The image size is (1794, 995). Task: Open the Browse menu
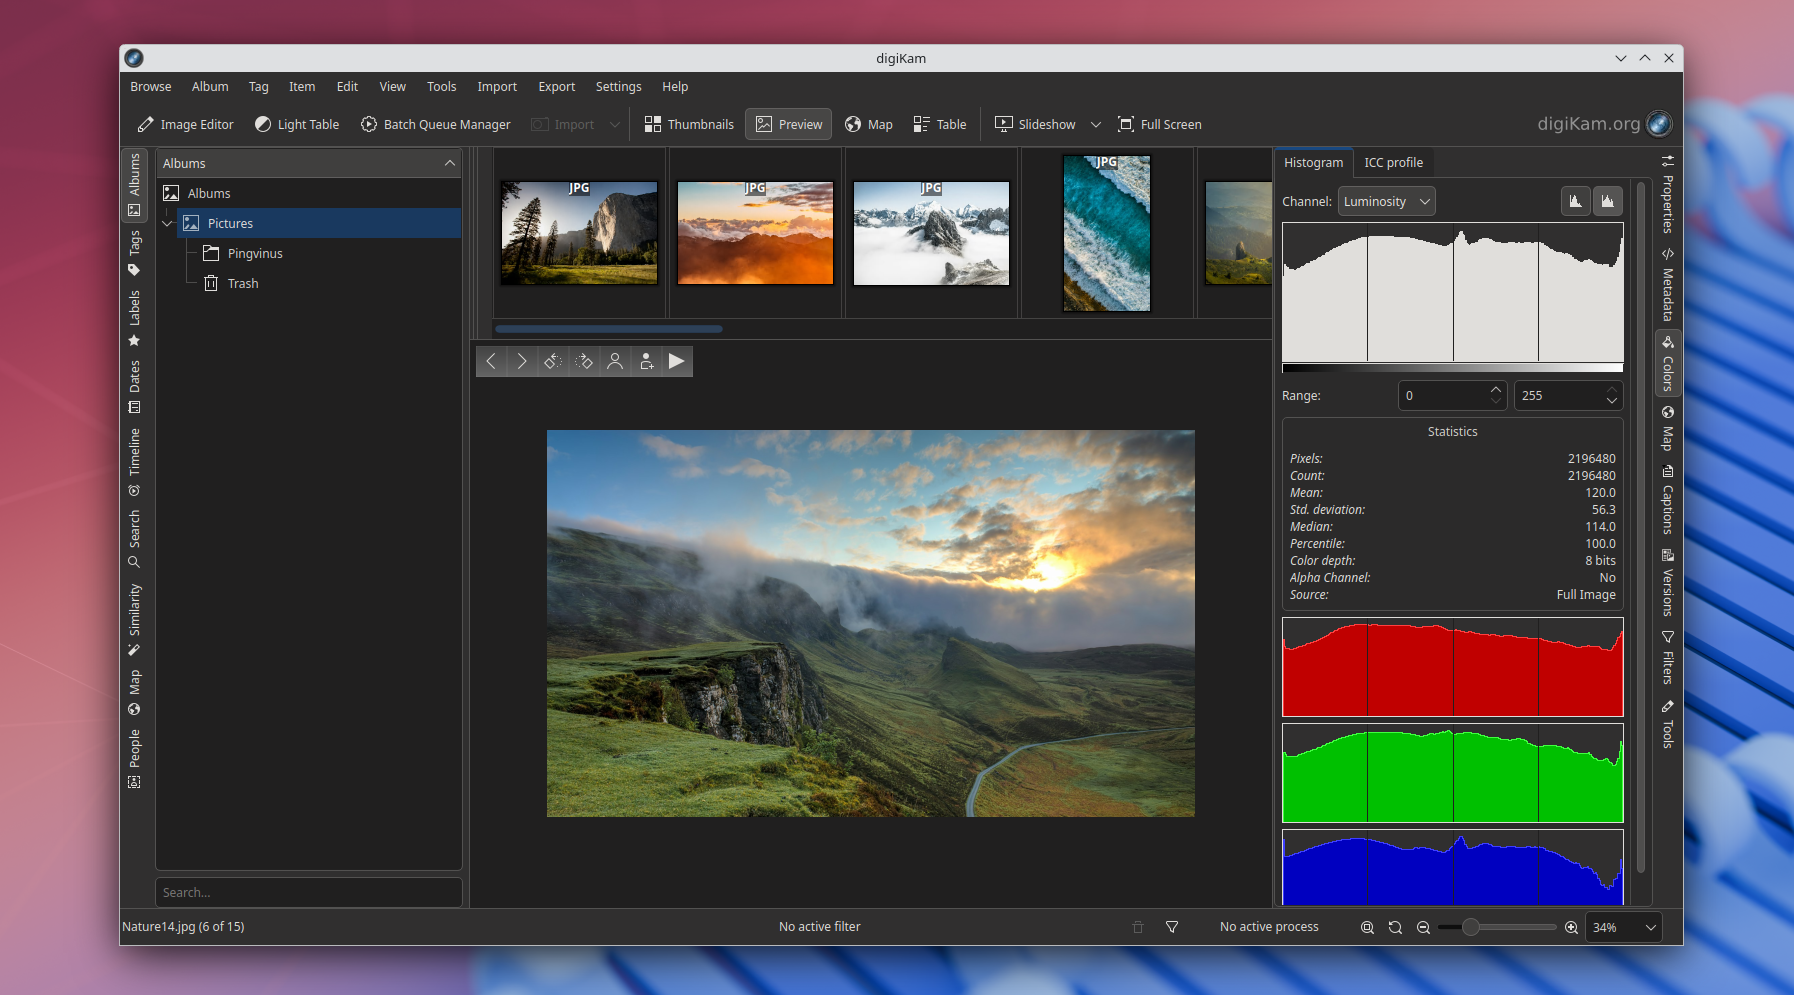150,87
